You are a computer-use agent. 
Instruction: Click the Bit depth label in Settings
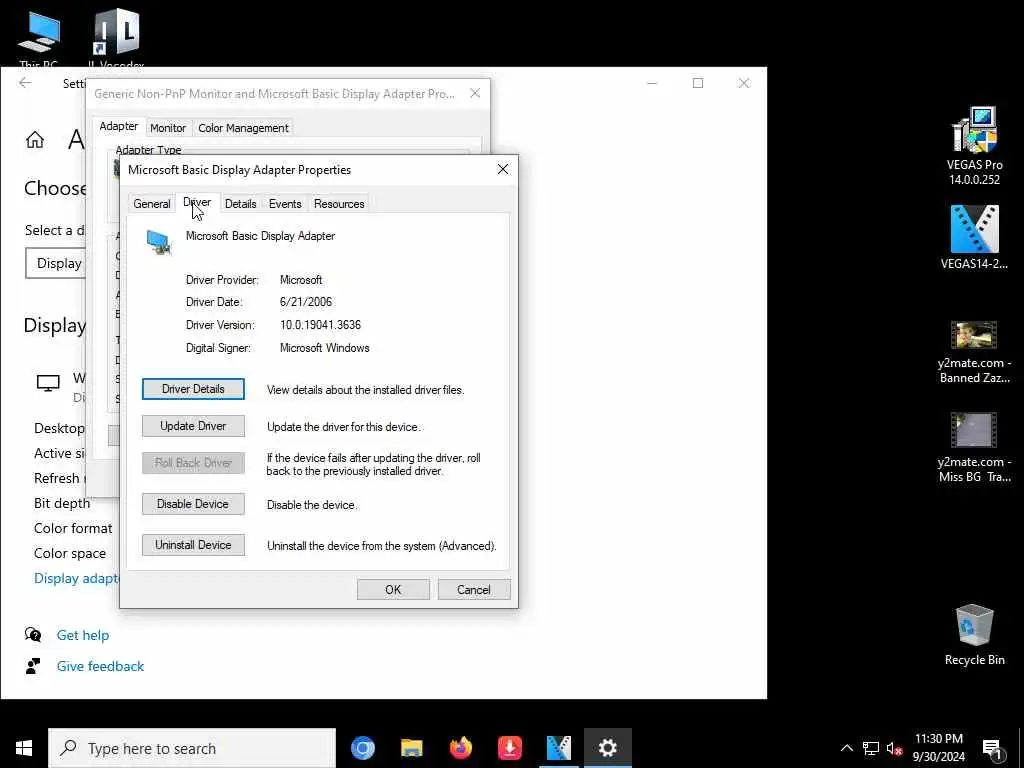click(62, 504)
